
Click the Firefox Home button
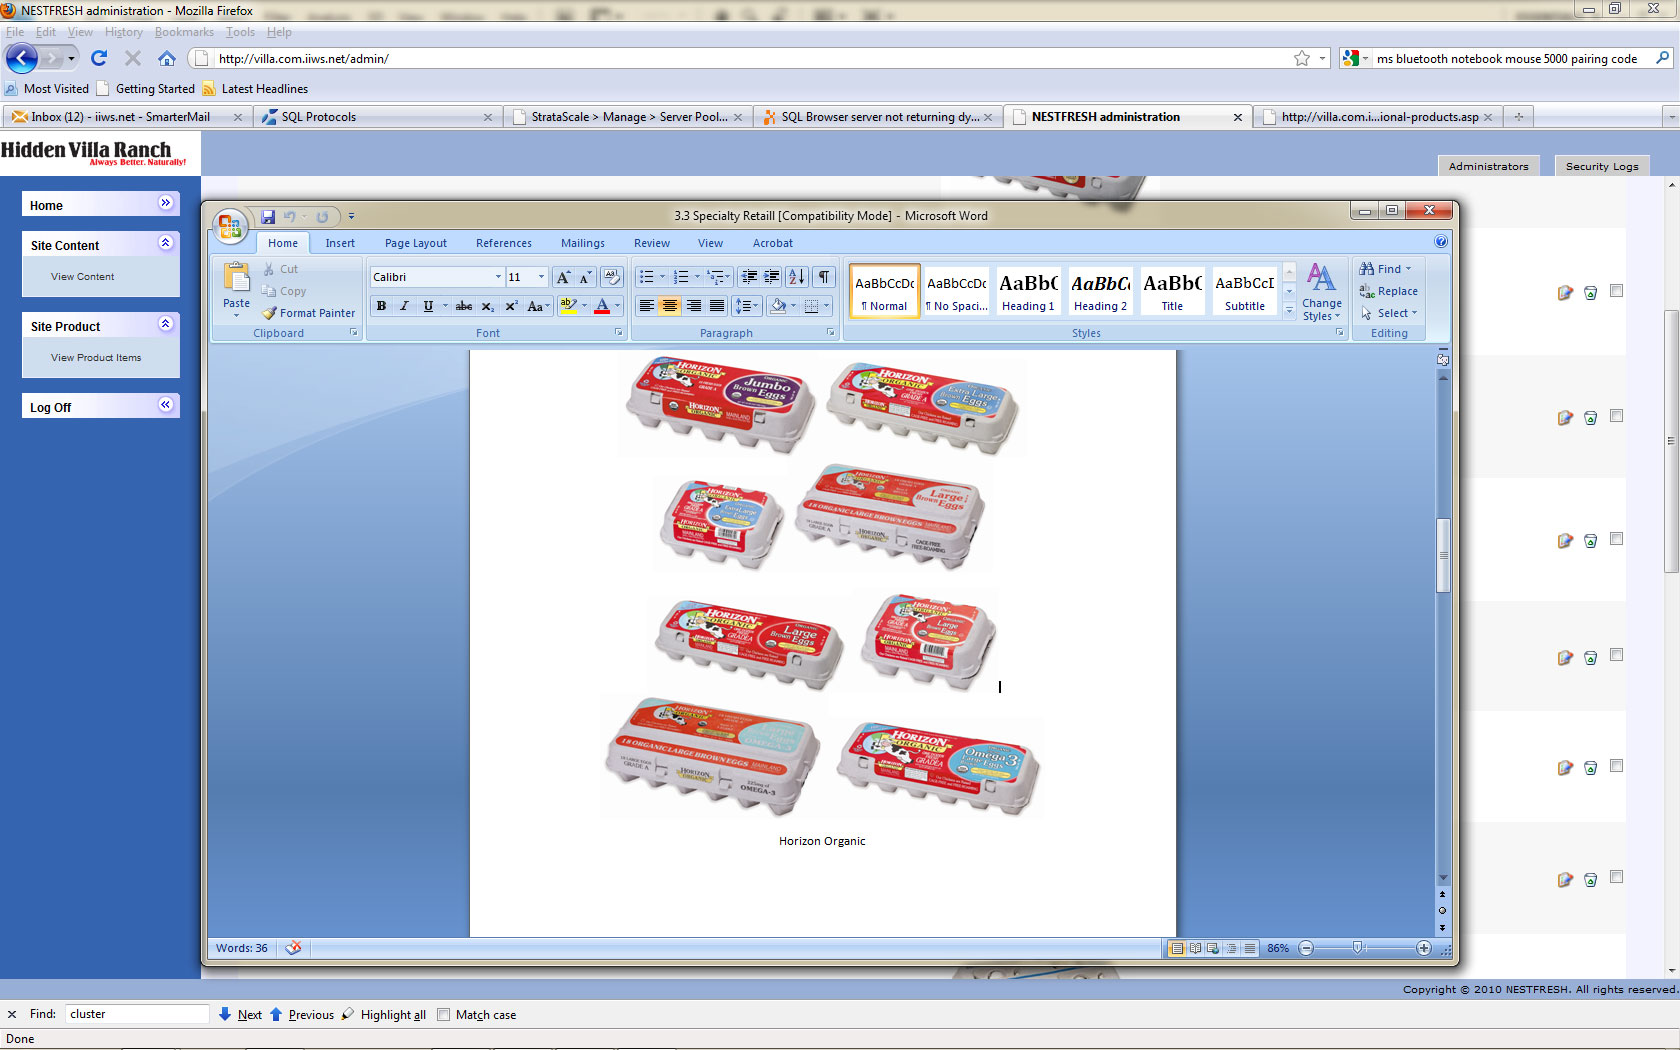point(167,59)
